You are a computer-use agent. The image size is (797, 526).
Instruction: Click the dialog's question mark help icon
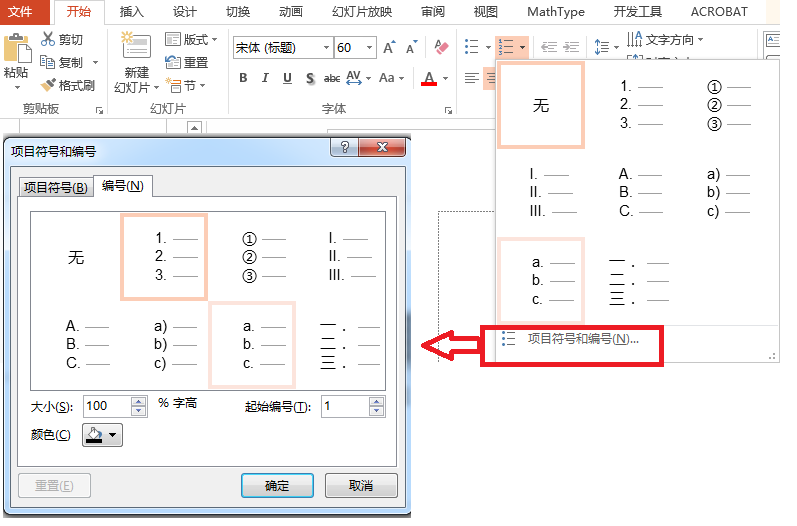click(344, 147)
